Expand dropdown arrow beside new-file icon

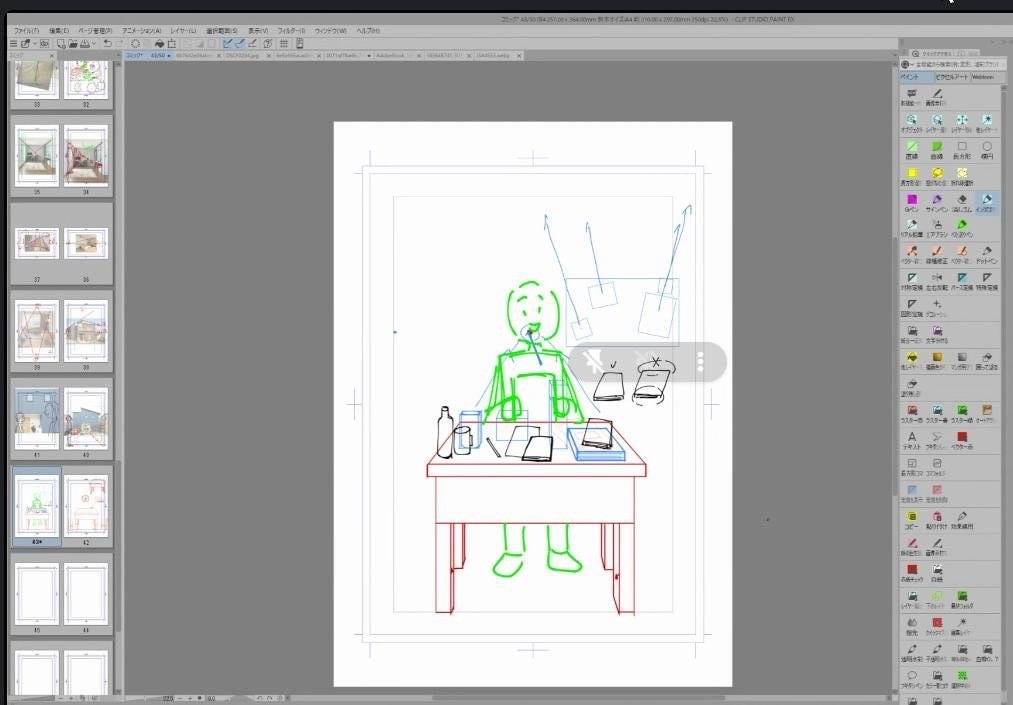[35, 44]
